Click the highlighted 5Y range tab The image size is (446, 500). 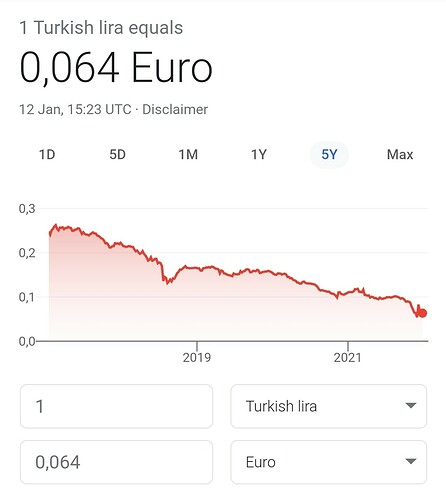(x=329, y=155)
